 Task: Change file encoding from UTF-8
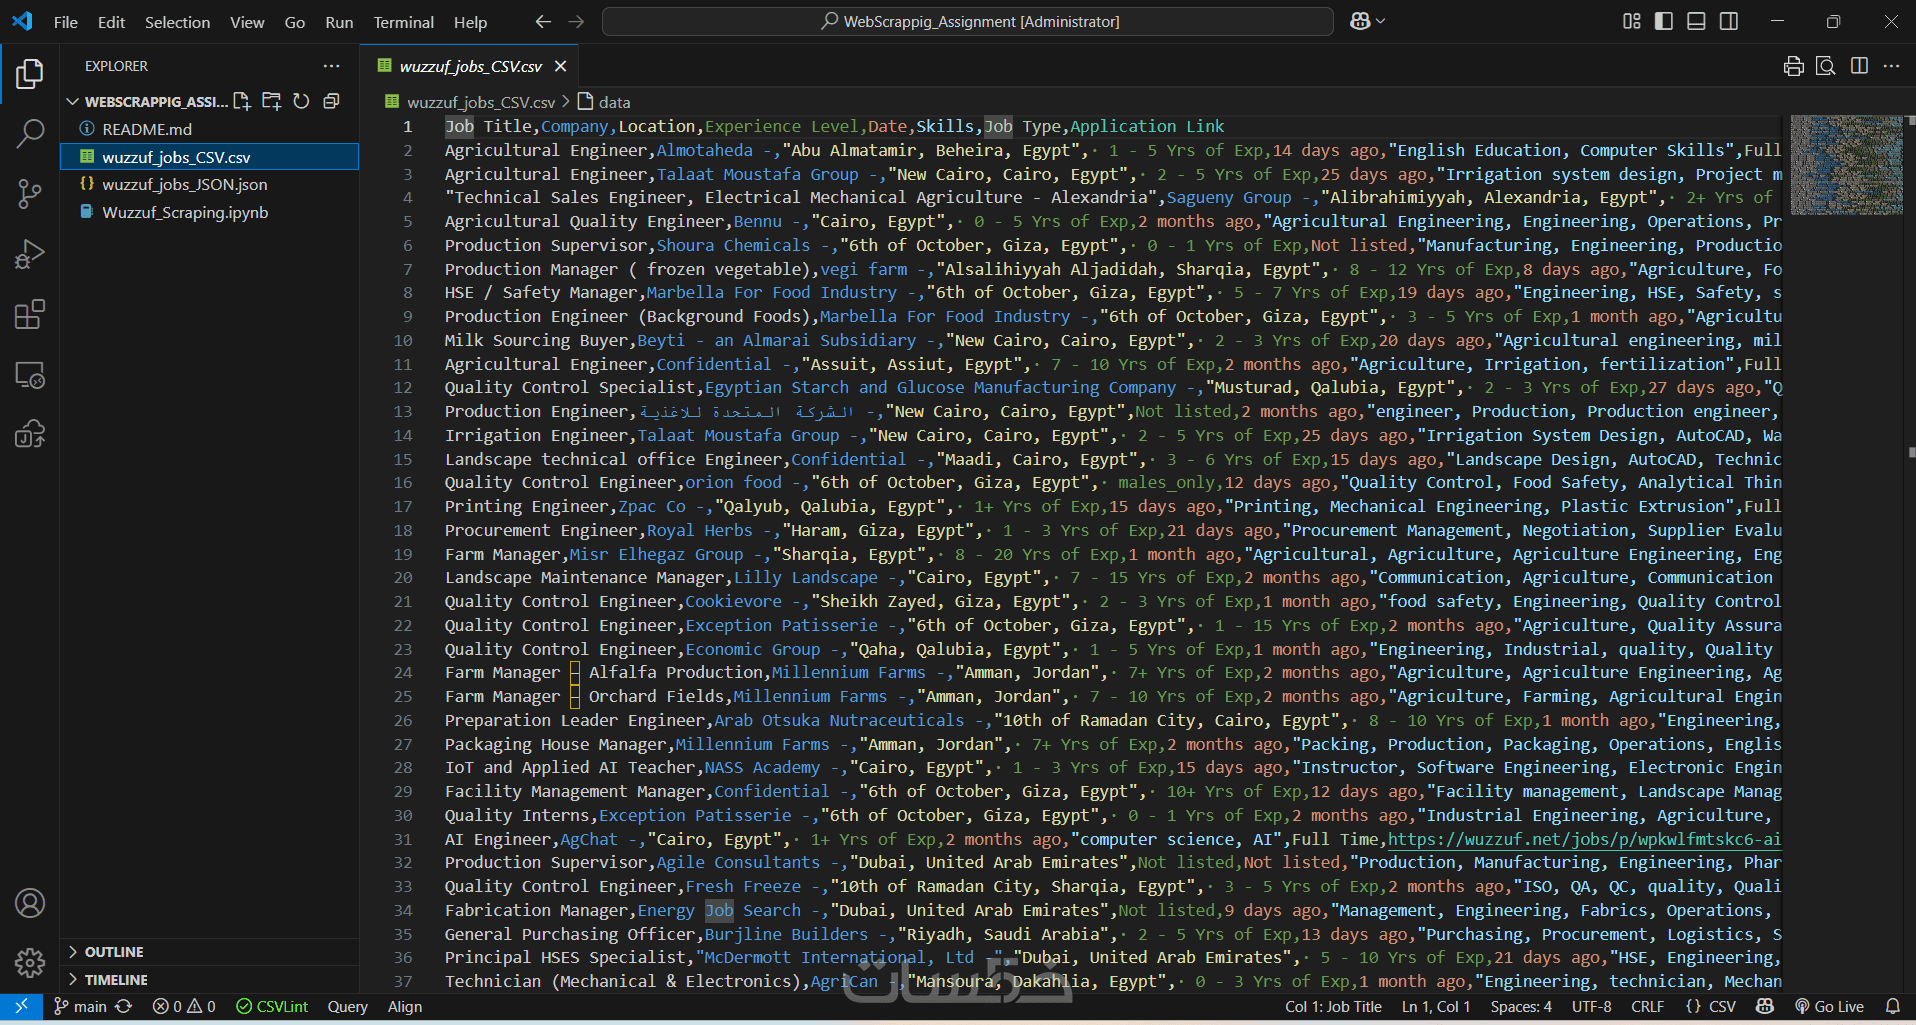coord(1591,1006)
